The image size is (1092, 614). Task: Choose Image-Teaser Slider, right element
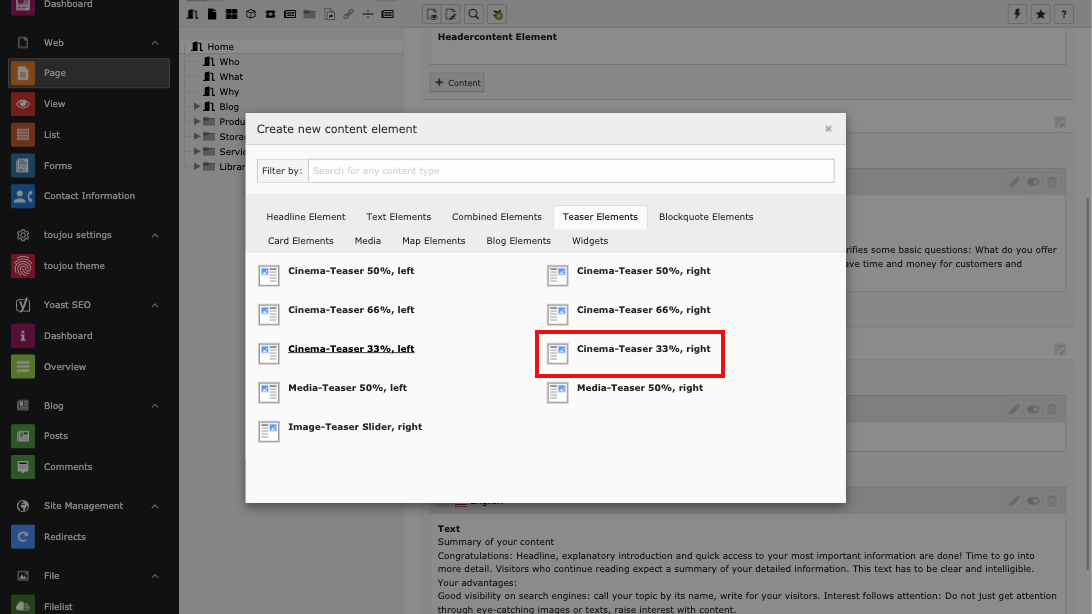pos(354,427)
